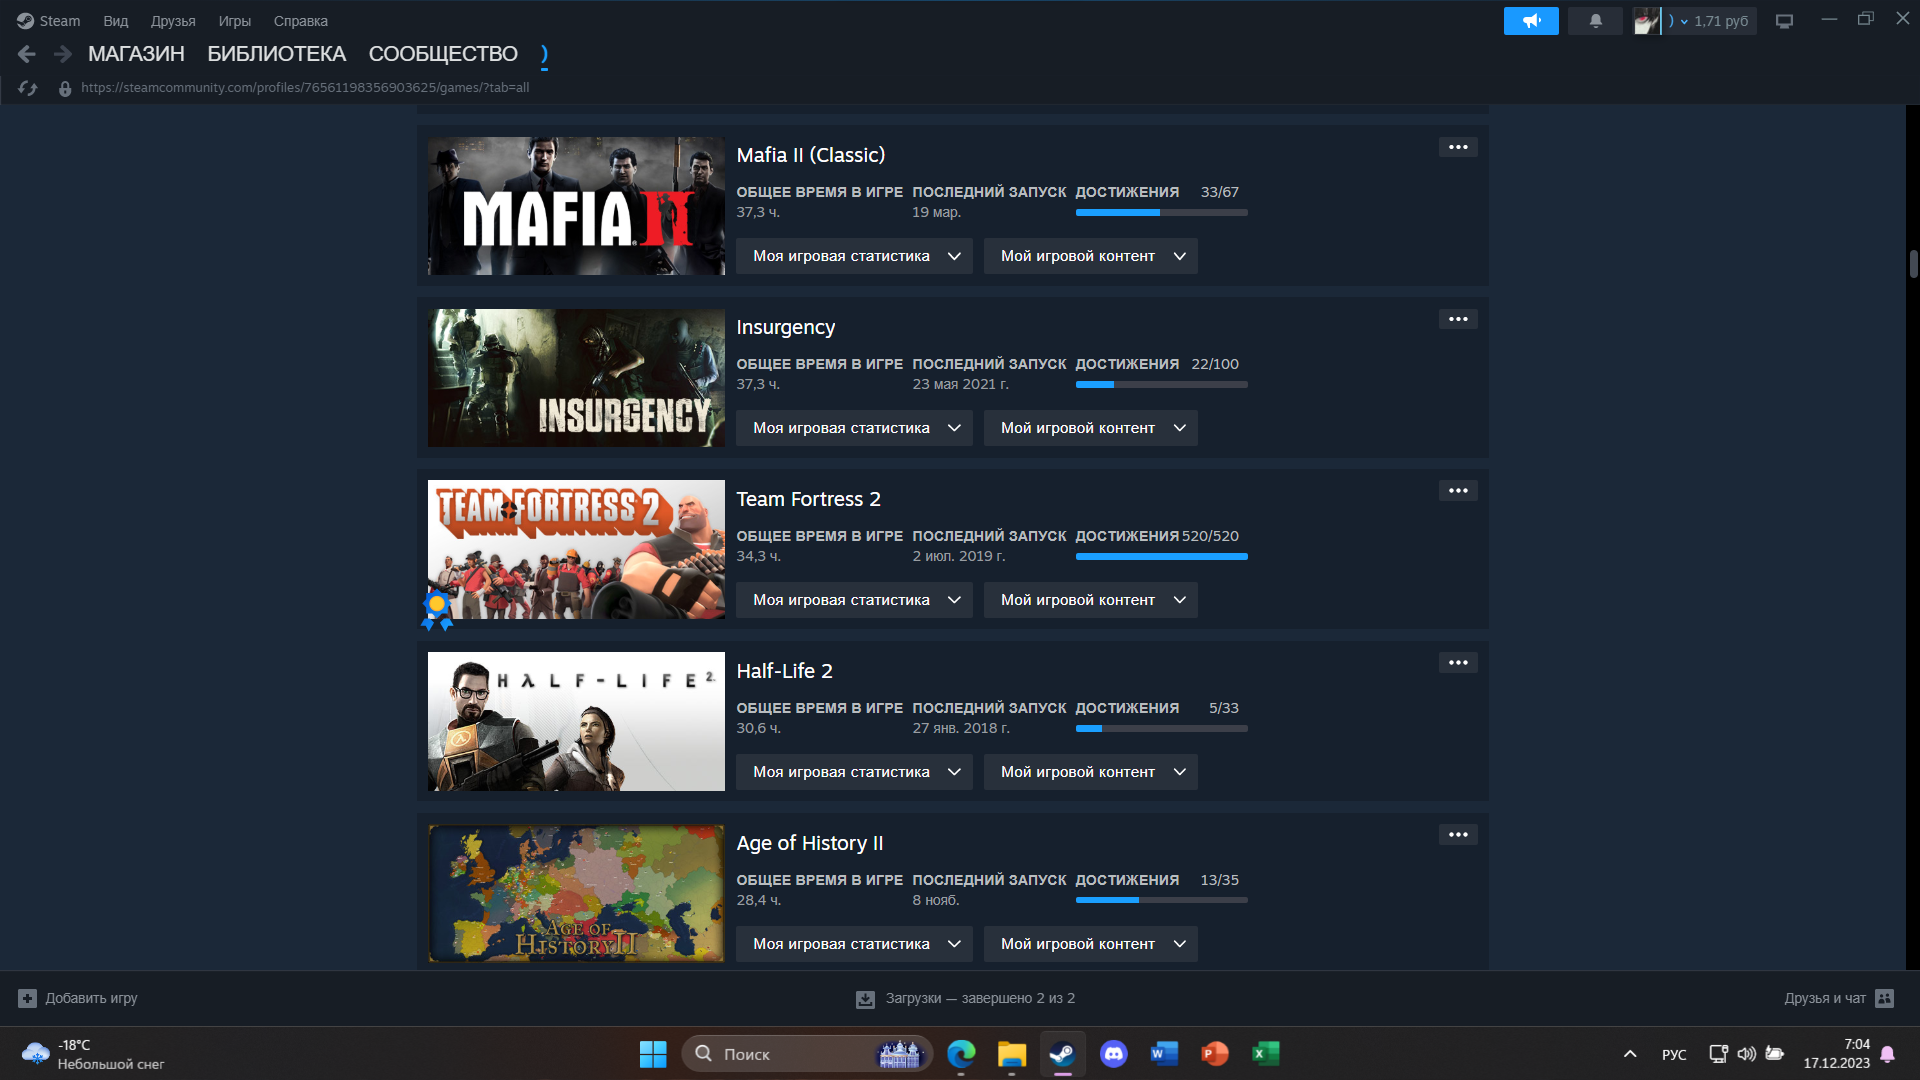Click Team Fortress 2 achievements progress bar
The image size is (1920, 1080).
1161,557
